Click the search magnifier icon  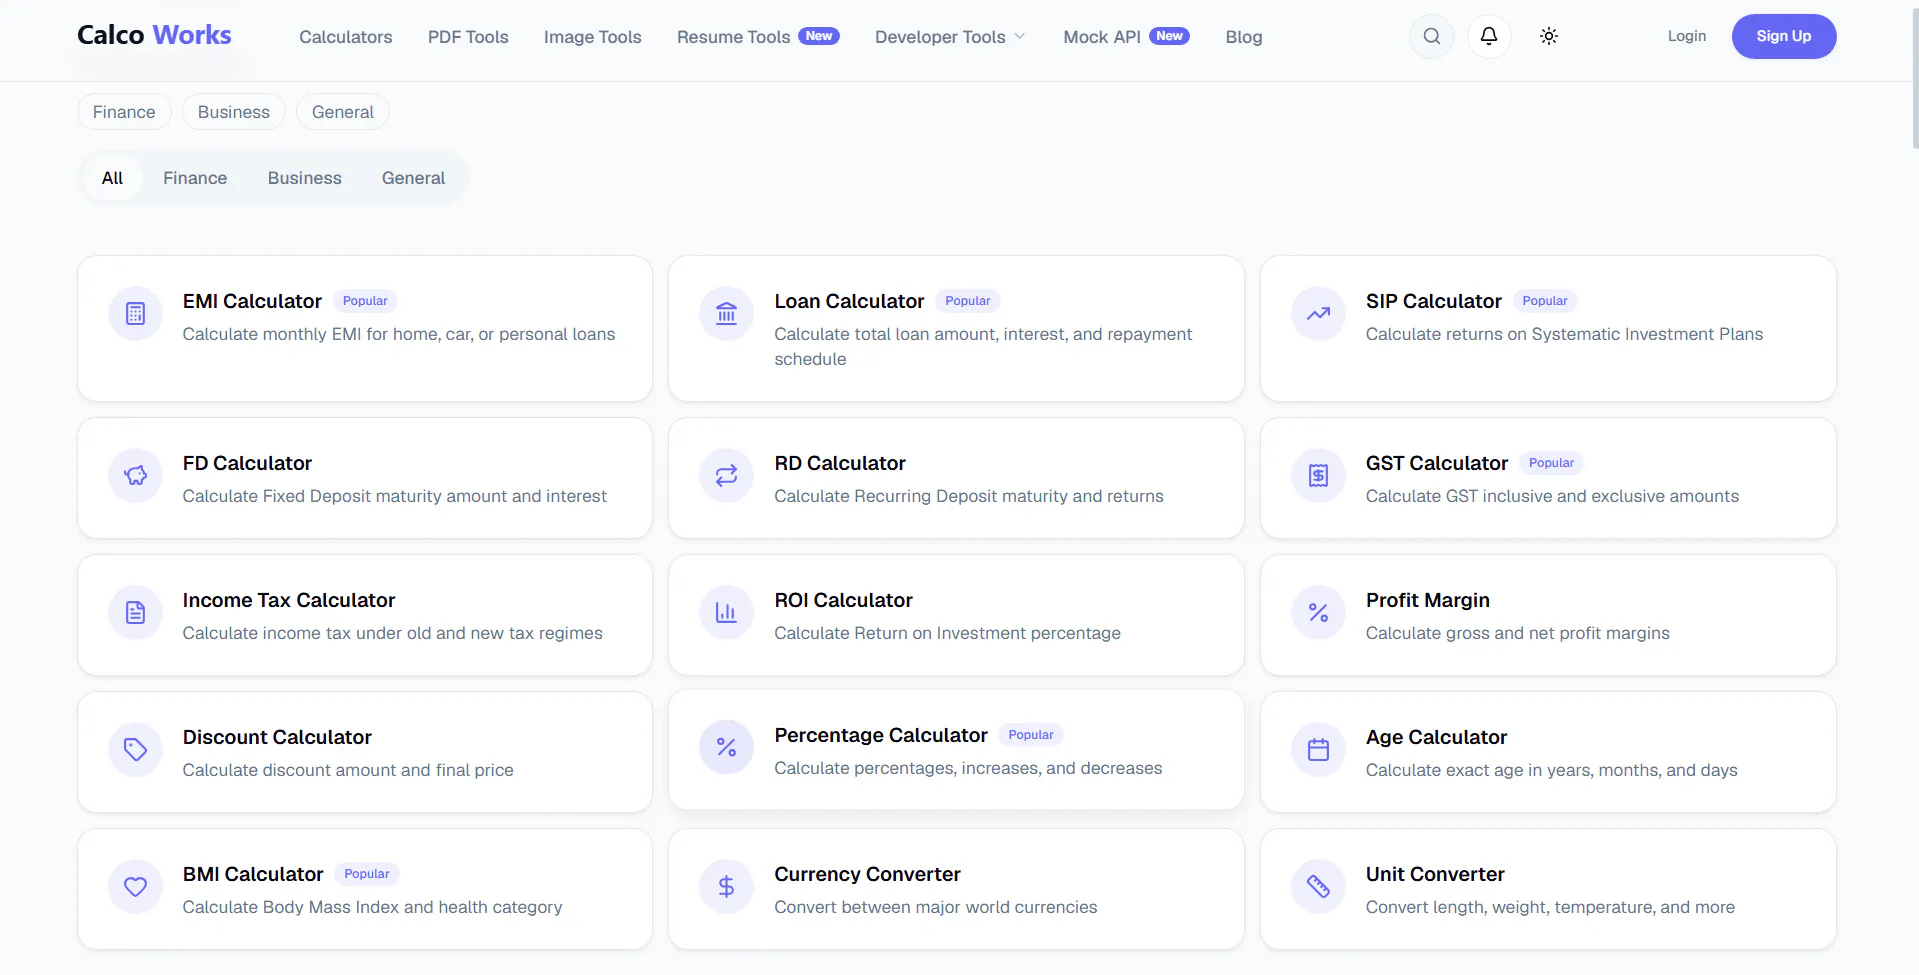coord(1432,36)
